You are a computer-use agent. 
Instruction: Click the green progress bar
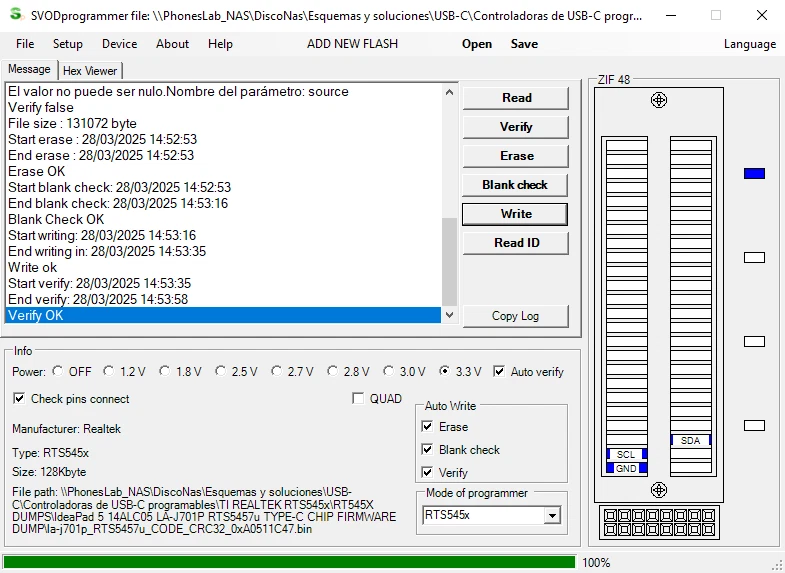(289, 562)
